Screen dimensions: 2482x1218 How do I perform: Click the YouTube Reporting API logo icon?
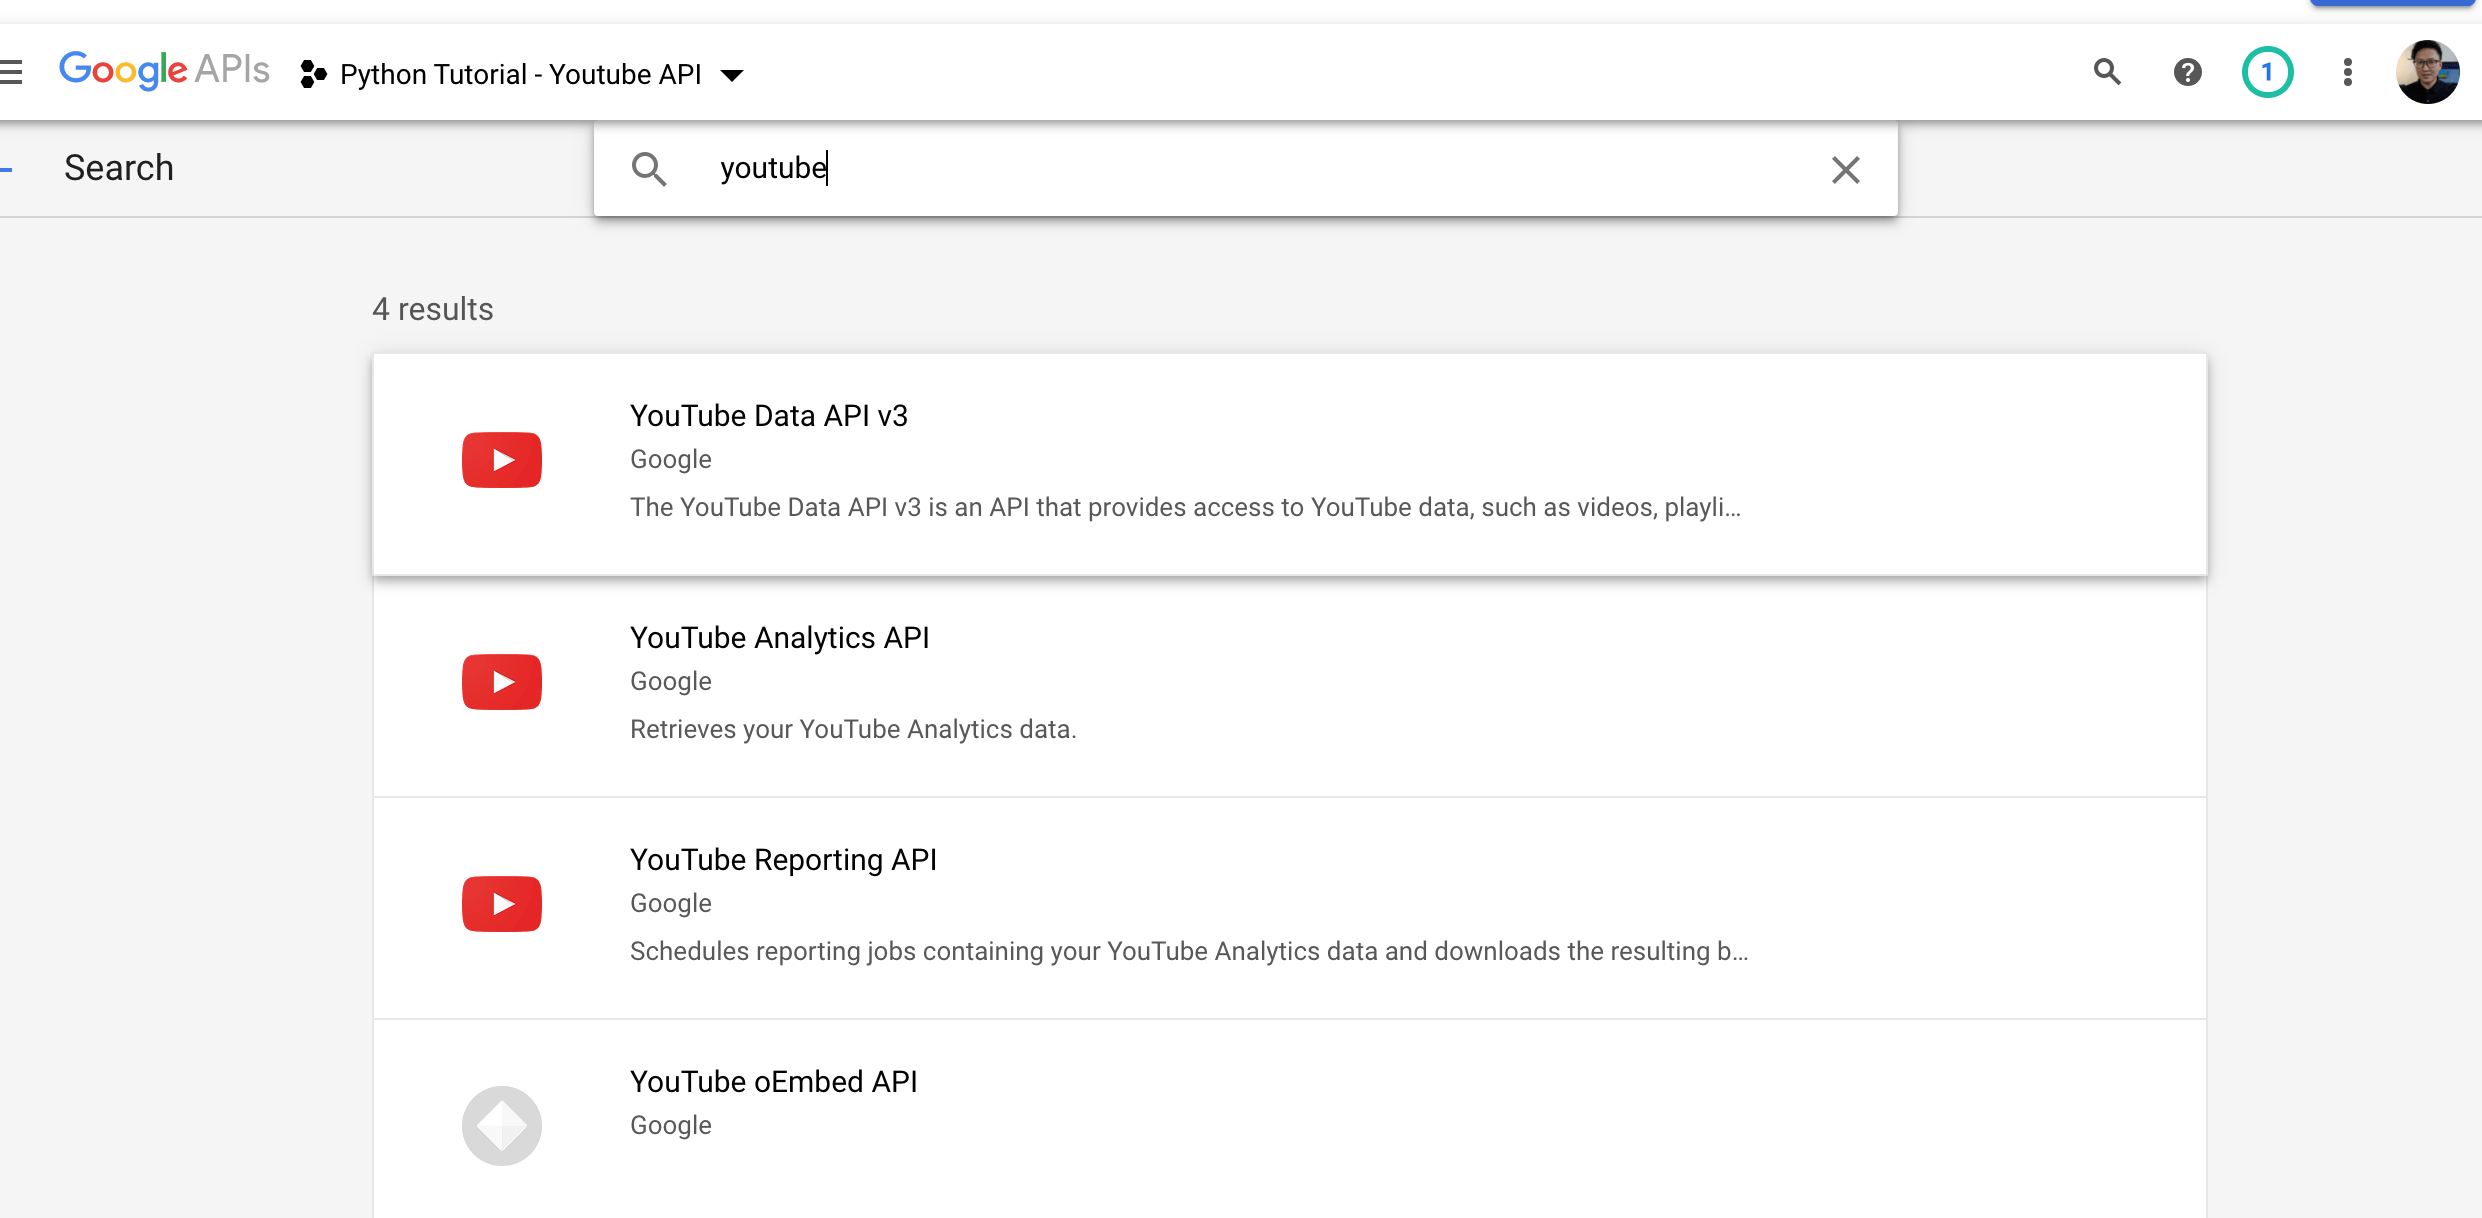(502, 904)
